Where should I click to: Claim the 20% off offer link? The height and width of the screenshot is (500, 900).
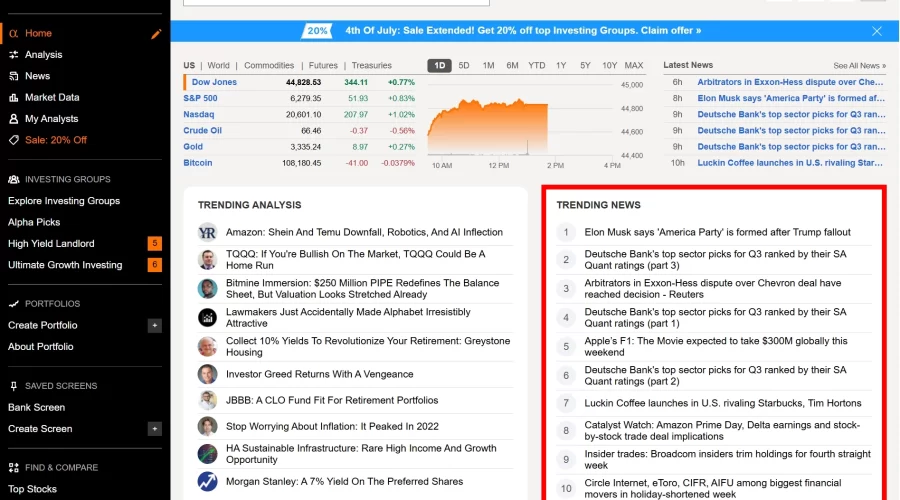point(671,31)
